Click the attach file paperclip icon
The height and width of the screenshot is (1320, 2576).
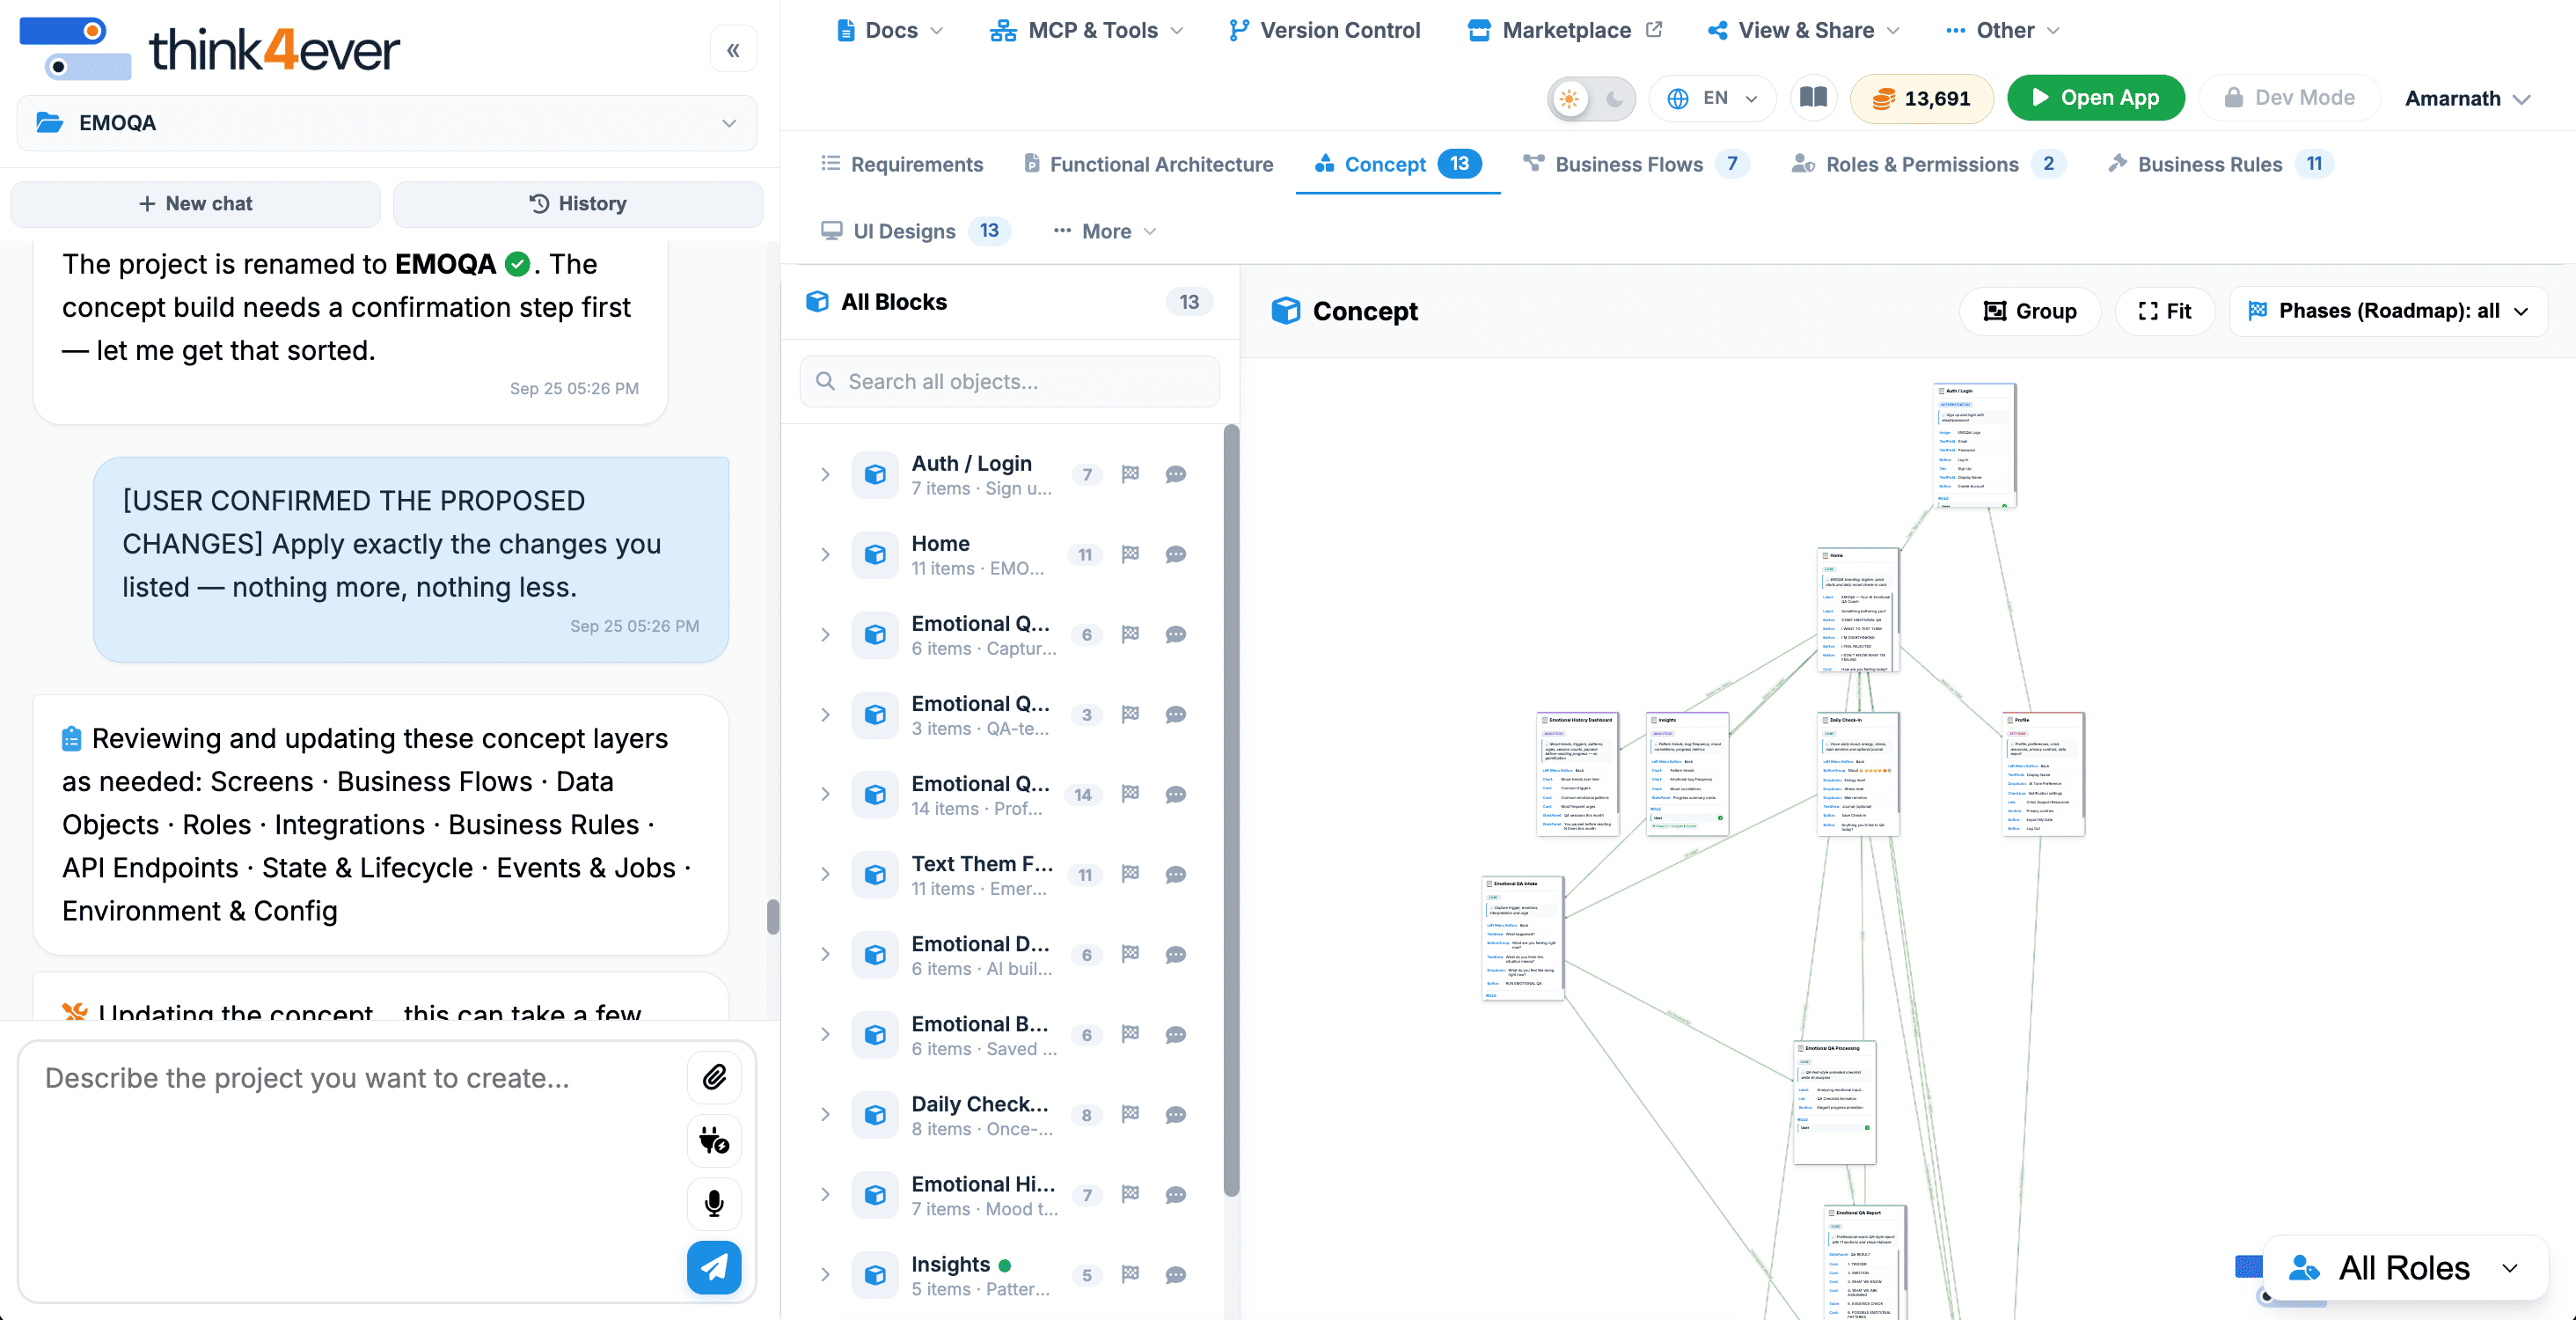click(x=714, y=1077)
